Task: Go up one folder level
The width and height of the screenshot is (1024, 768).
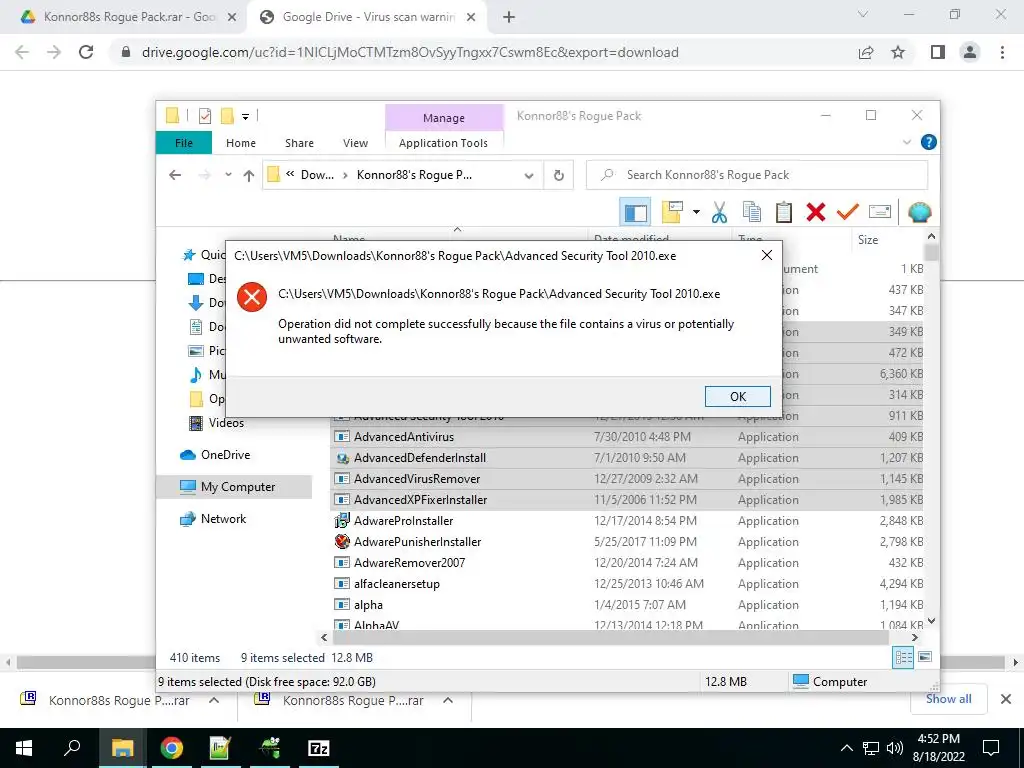Action: tap(249, 175)
